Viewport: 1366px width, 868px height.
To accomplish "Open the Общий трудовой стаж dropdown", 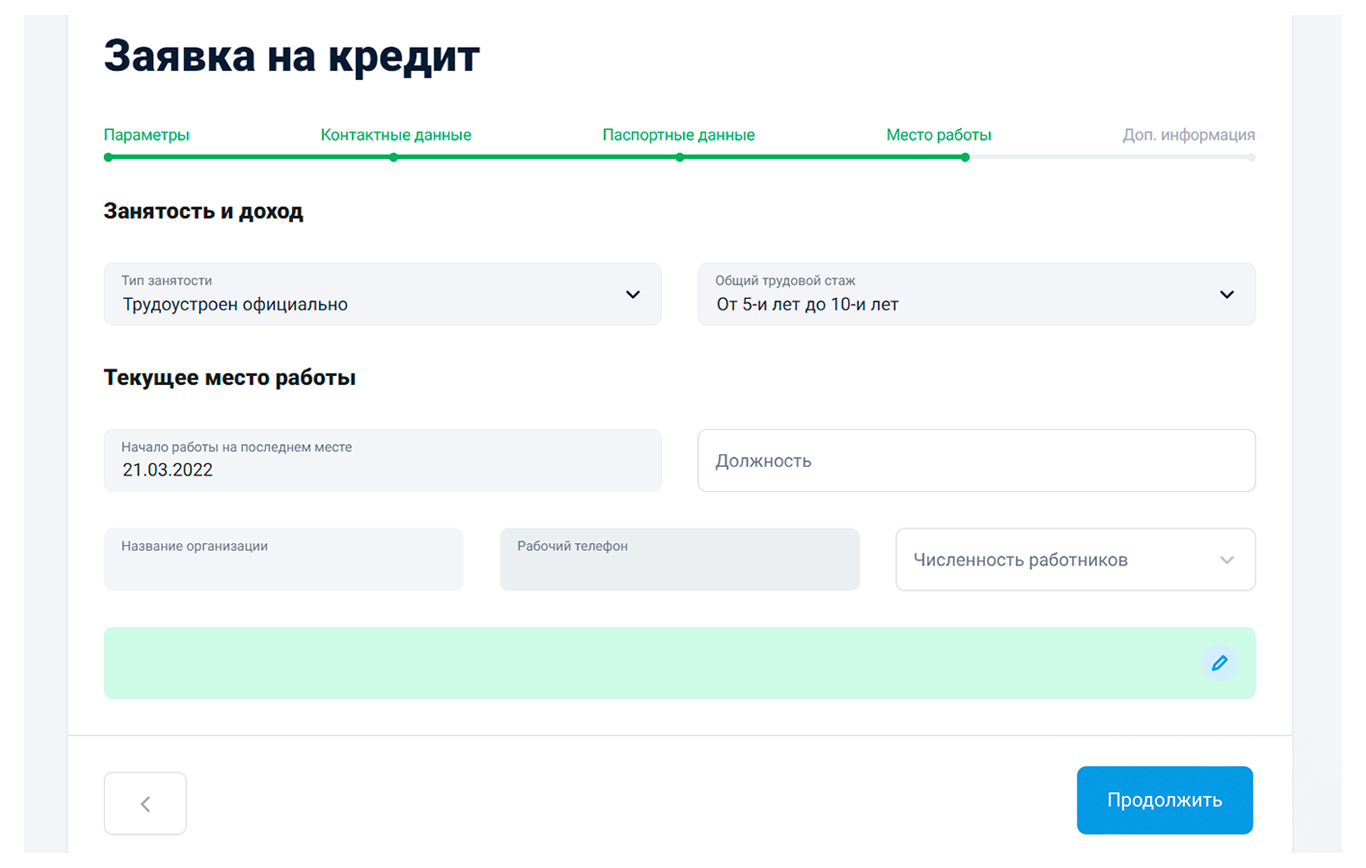I will click(x=976, y=294).
